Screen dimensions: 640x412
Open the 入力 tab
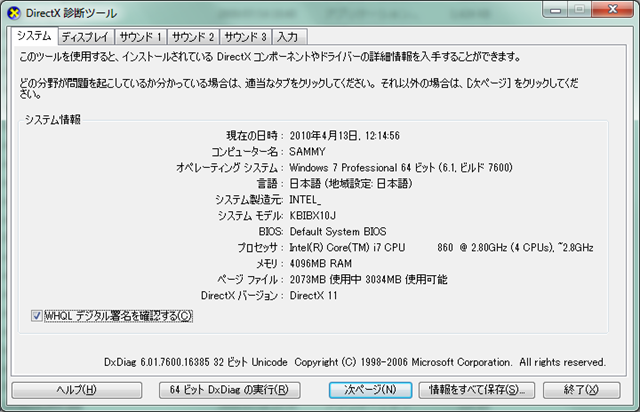[289, 37]
